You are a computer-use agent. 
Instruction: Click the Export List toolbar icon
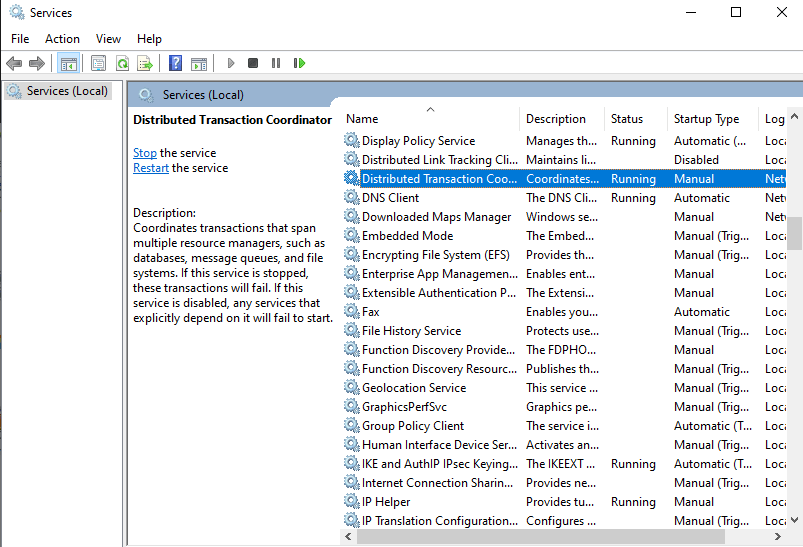pos(144,63)
